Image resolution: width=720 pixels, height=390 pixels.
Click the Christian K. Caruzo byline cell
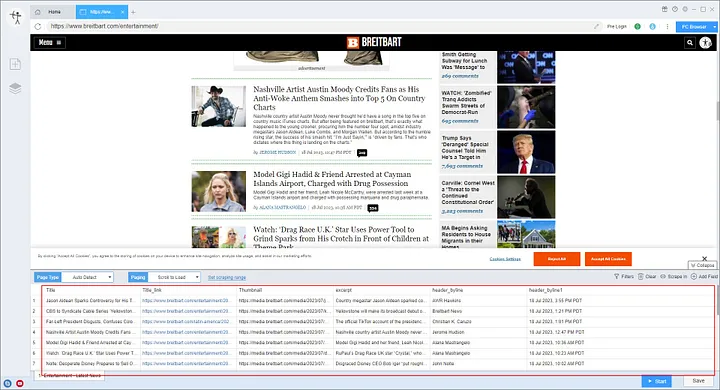478,322
